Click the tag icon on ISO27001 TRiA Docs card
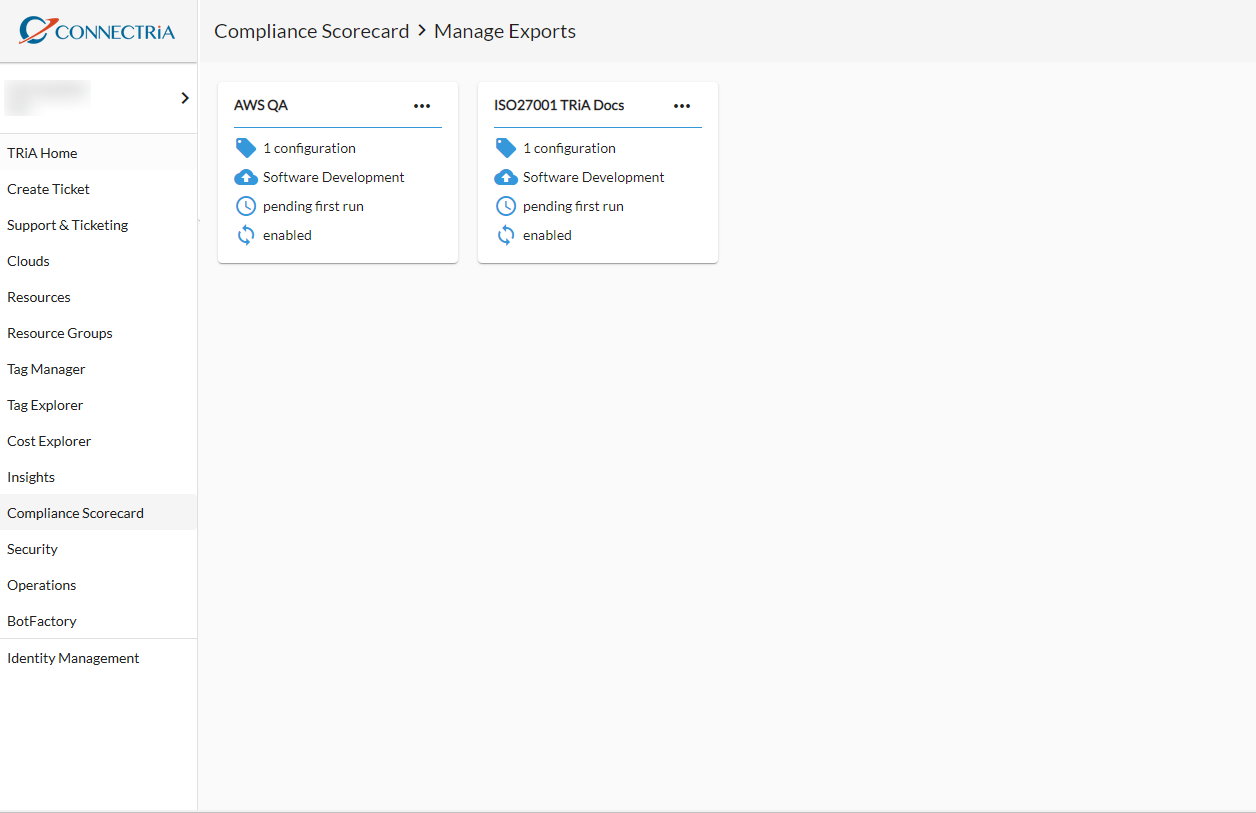 (x=506, y=148)
